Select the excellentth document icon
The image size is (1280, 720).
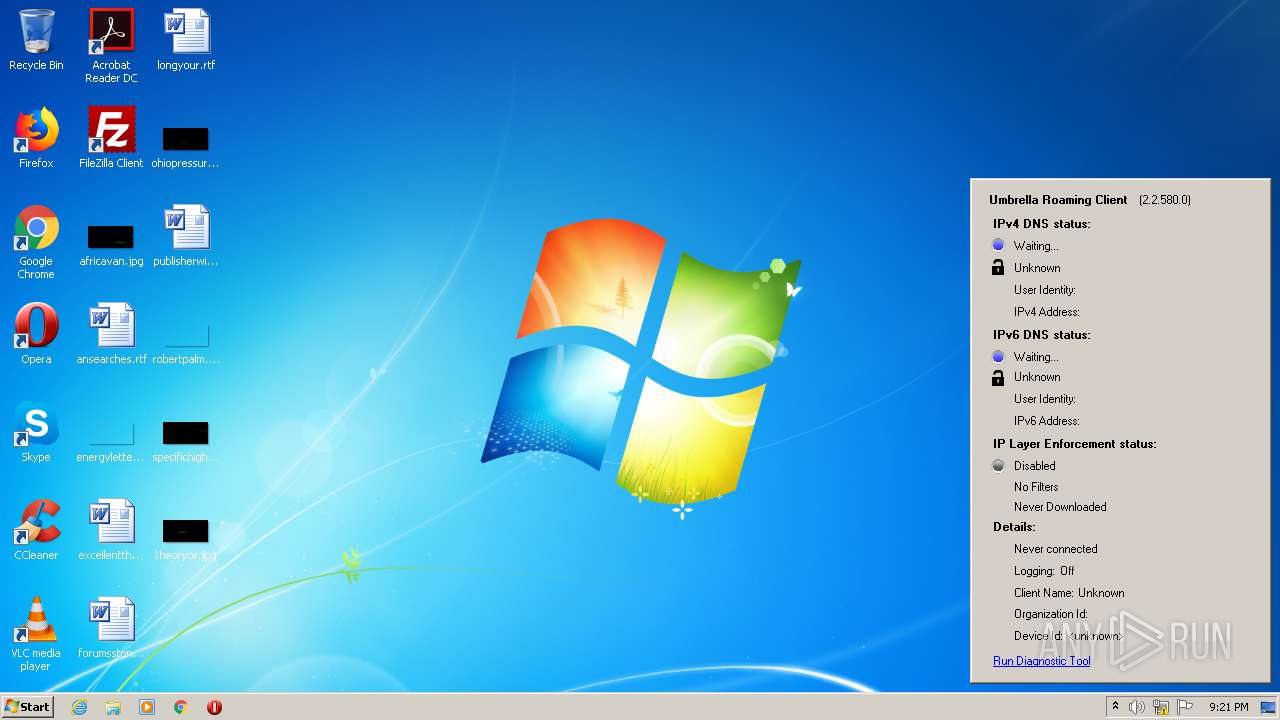111,530
